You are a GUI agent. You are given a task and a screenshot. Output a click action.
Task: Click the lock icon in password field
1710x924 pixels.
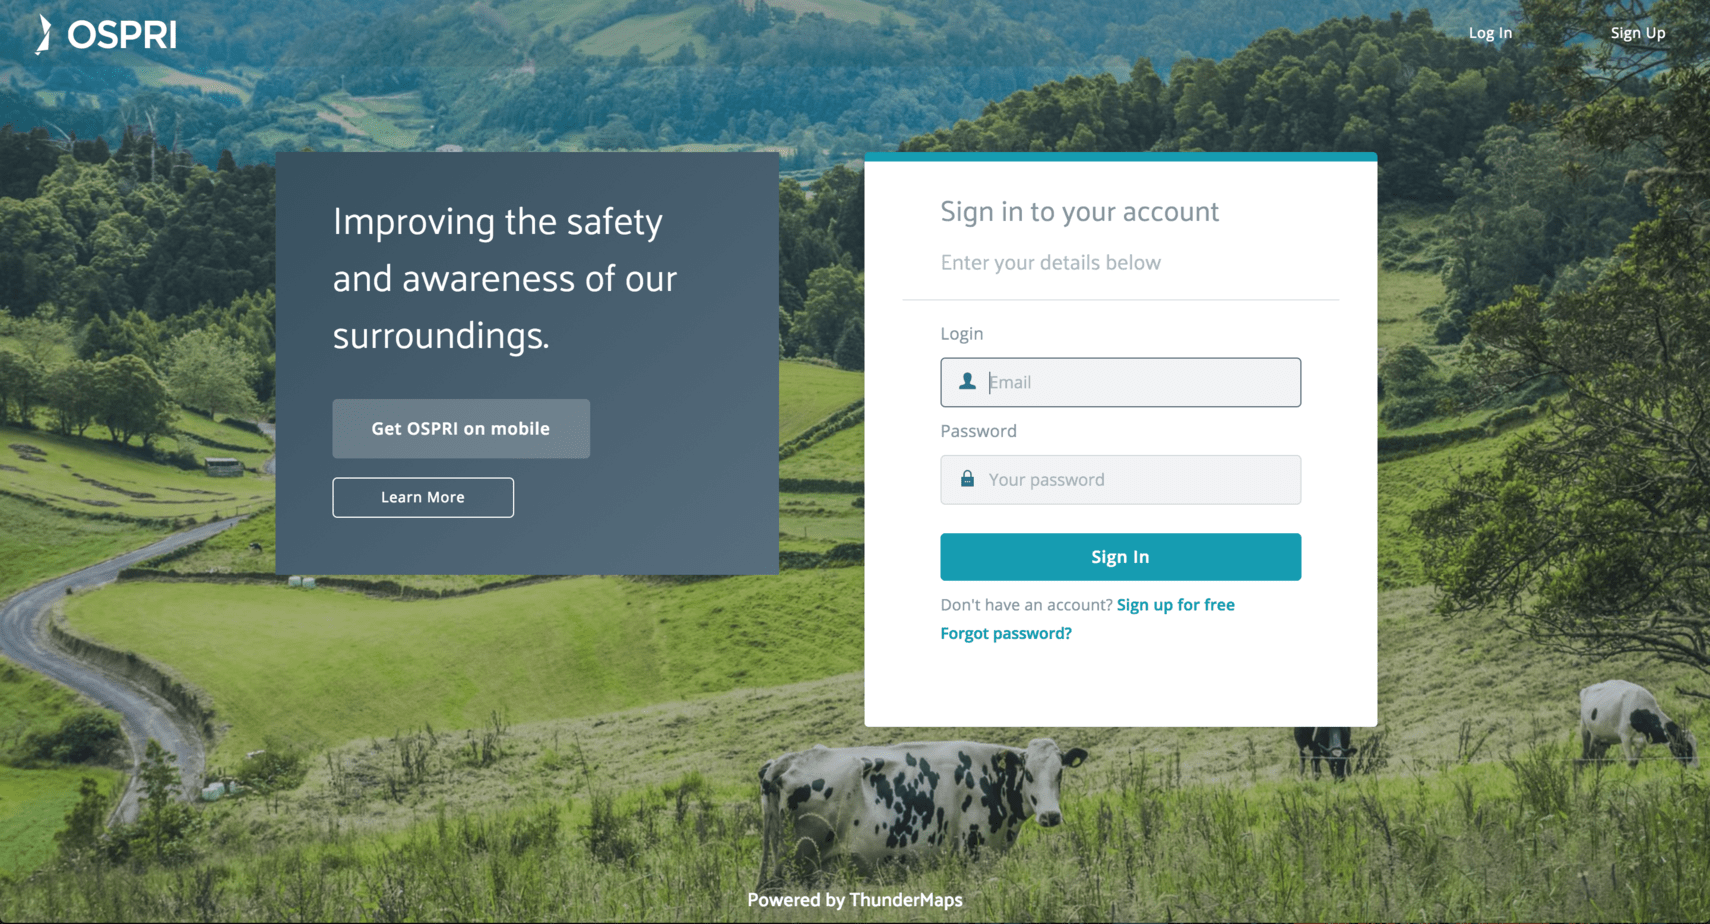click(967, 479)
